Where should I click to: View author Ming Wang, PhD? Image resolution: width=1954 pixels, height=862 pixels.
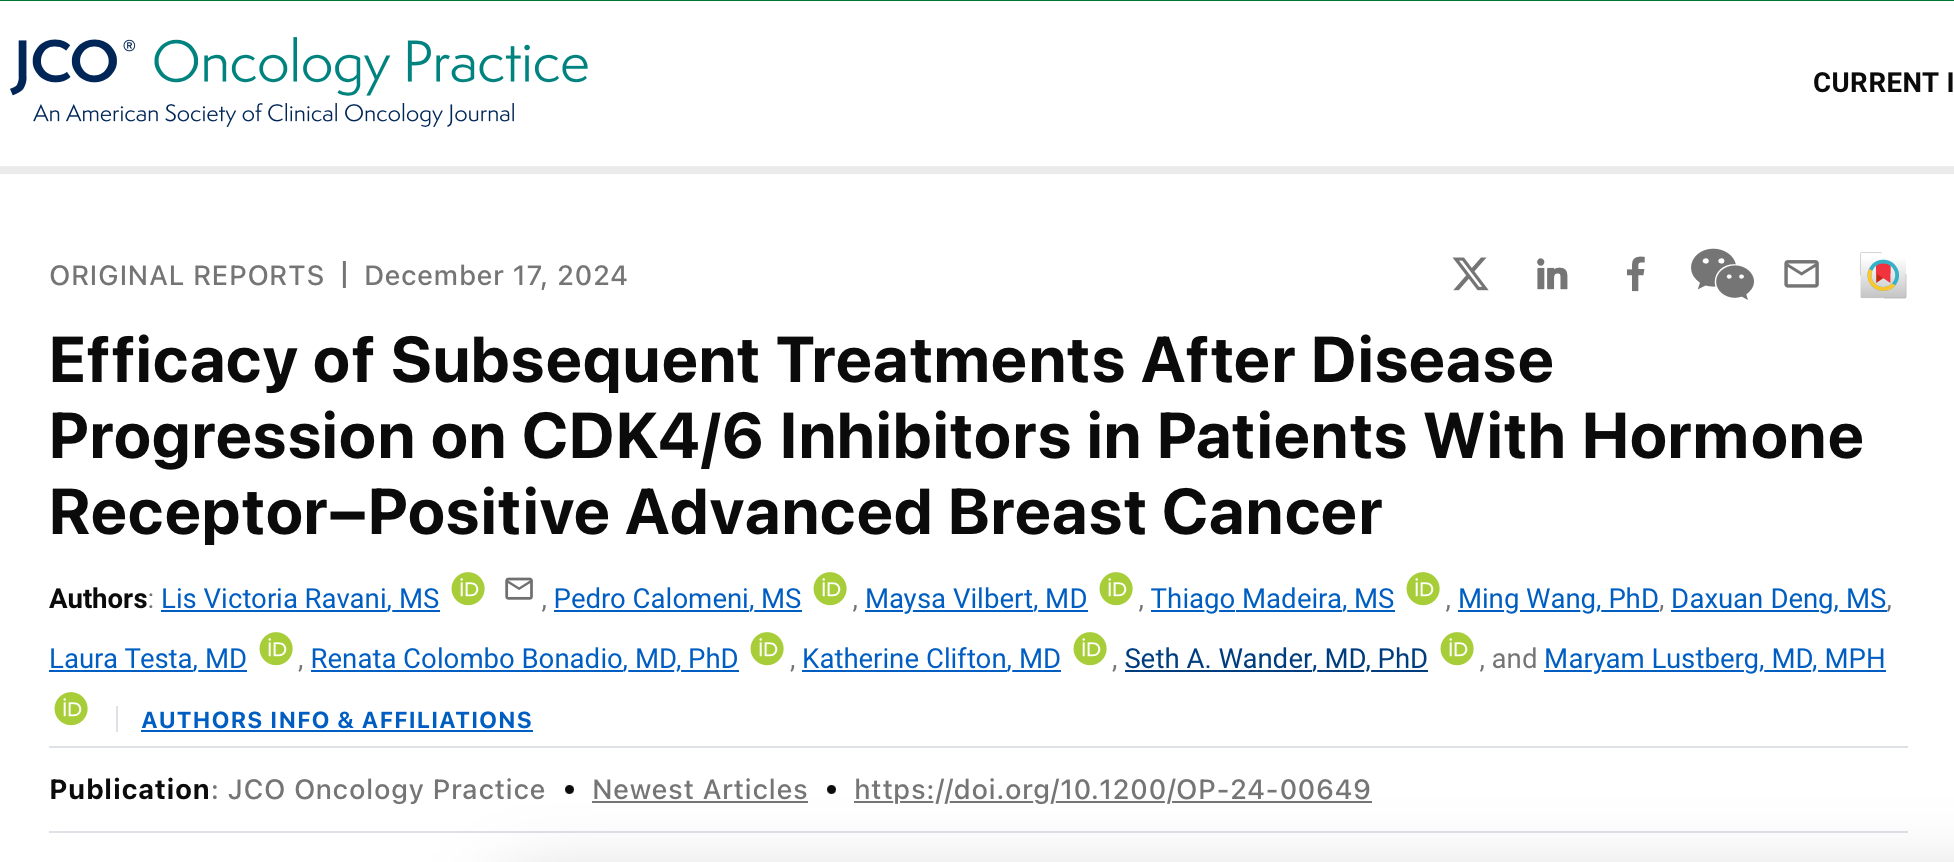1558,599
